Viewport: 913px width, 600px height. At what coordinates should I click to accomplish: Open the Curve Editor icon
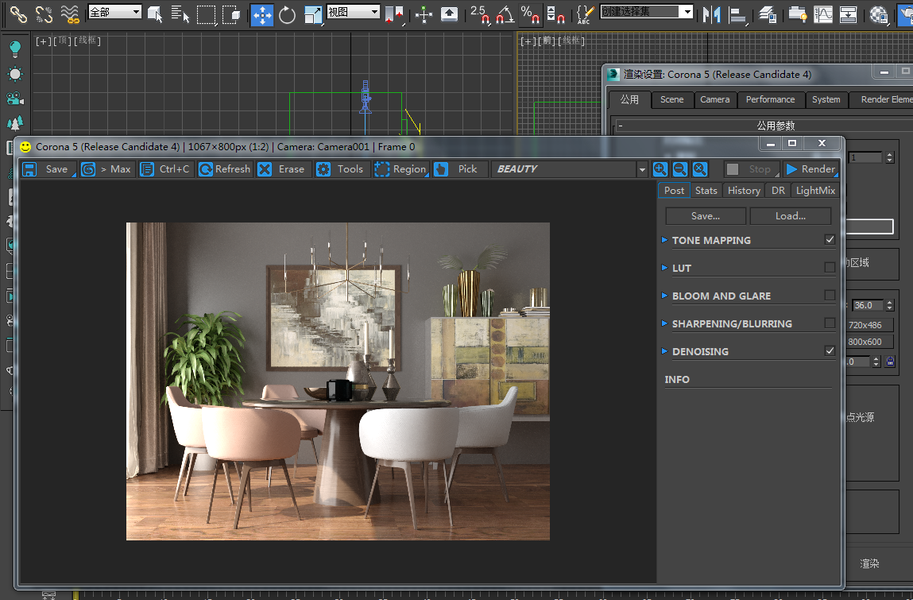pos(823,14)
